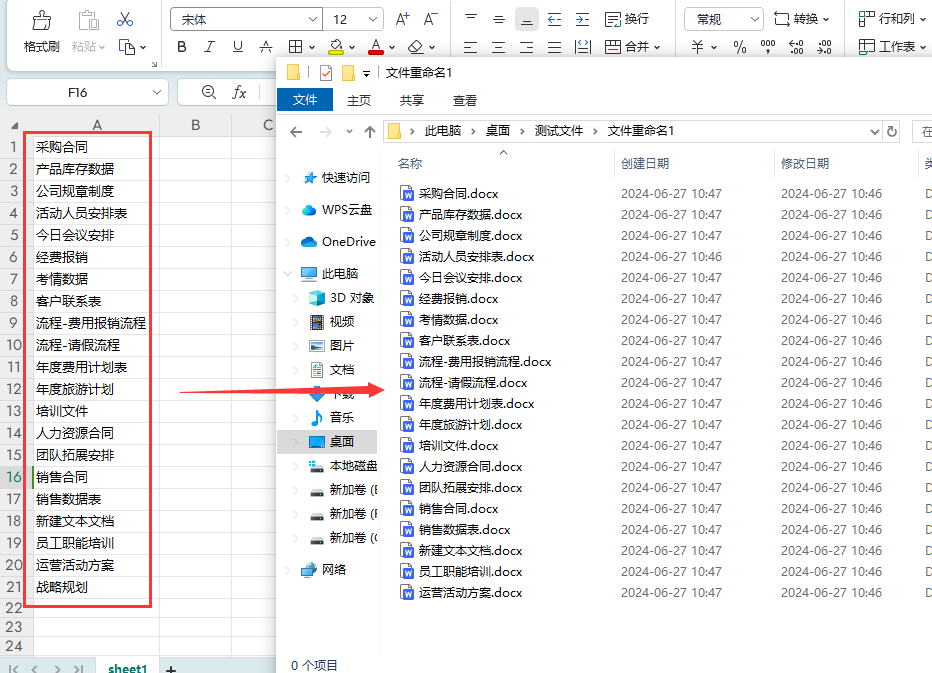Click the Center horizontally align icon
932x673 pixels.
coord(498,47)
